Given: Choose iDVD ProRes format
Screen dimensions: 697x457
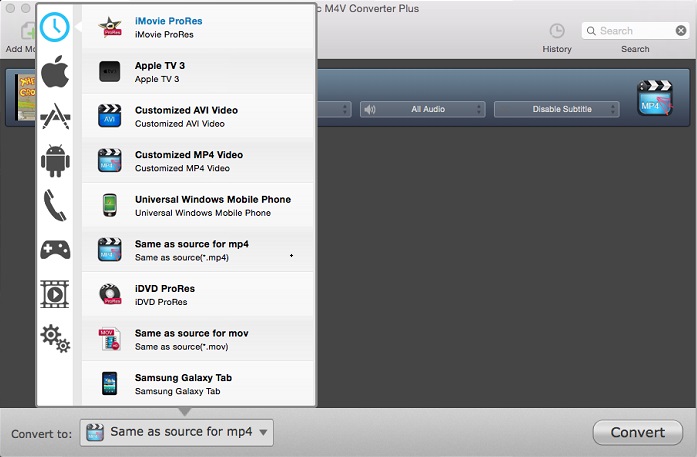Looking at the screenshot, I should coord(198,294).
